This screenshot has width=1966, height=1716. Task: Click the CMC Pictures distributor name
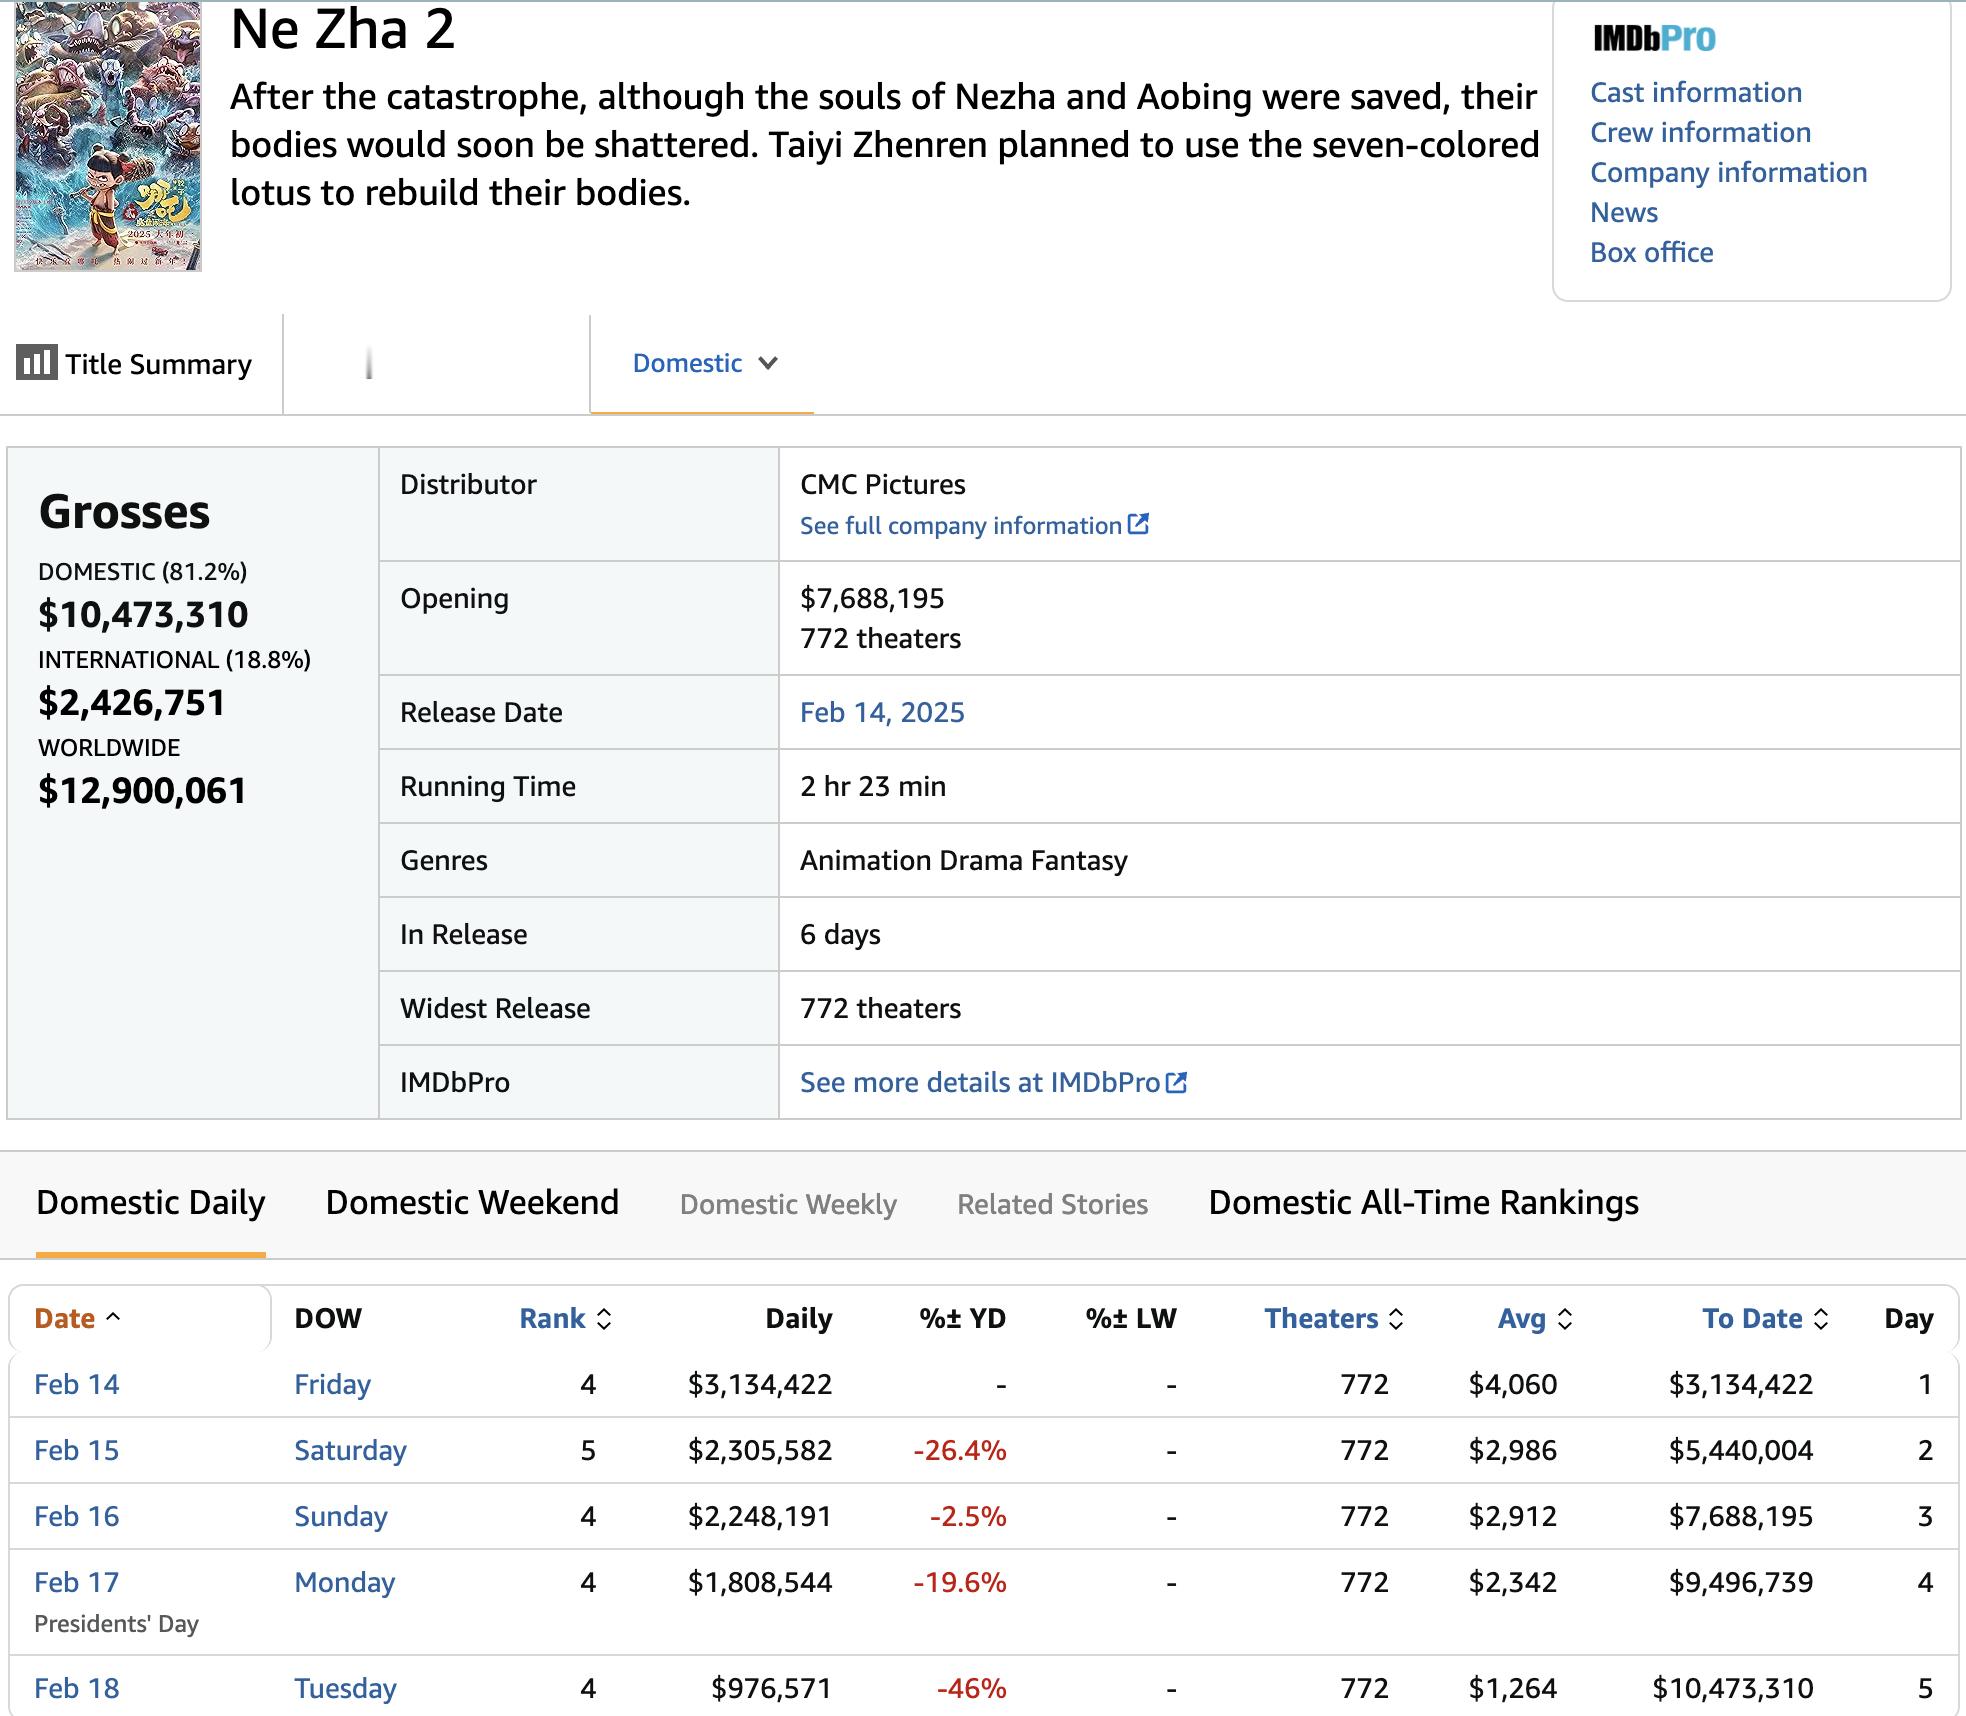tap(883, 484)
